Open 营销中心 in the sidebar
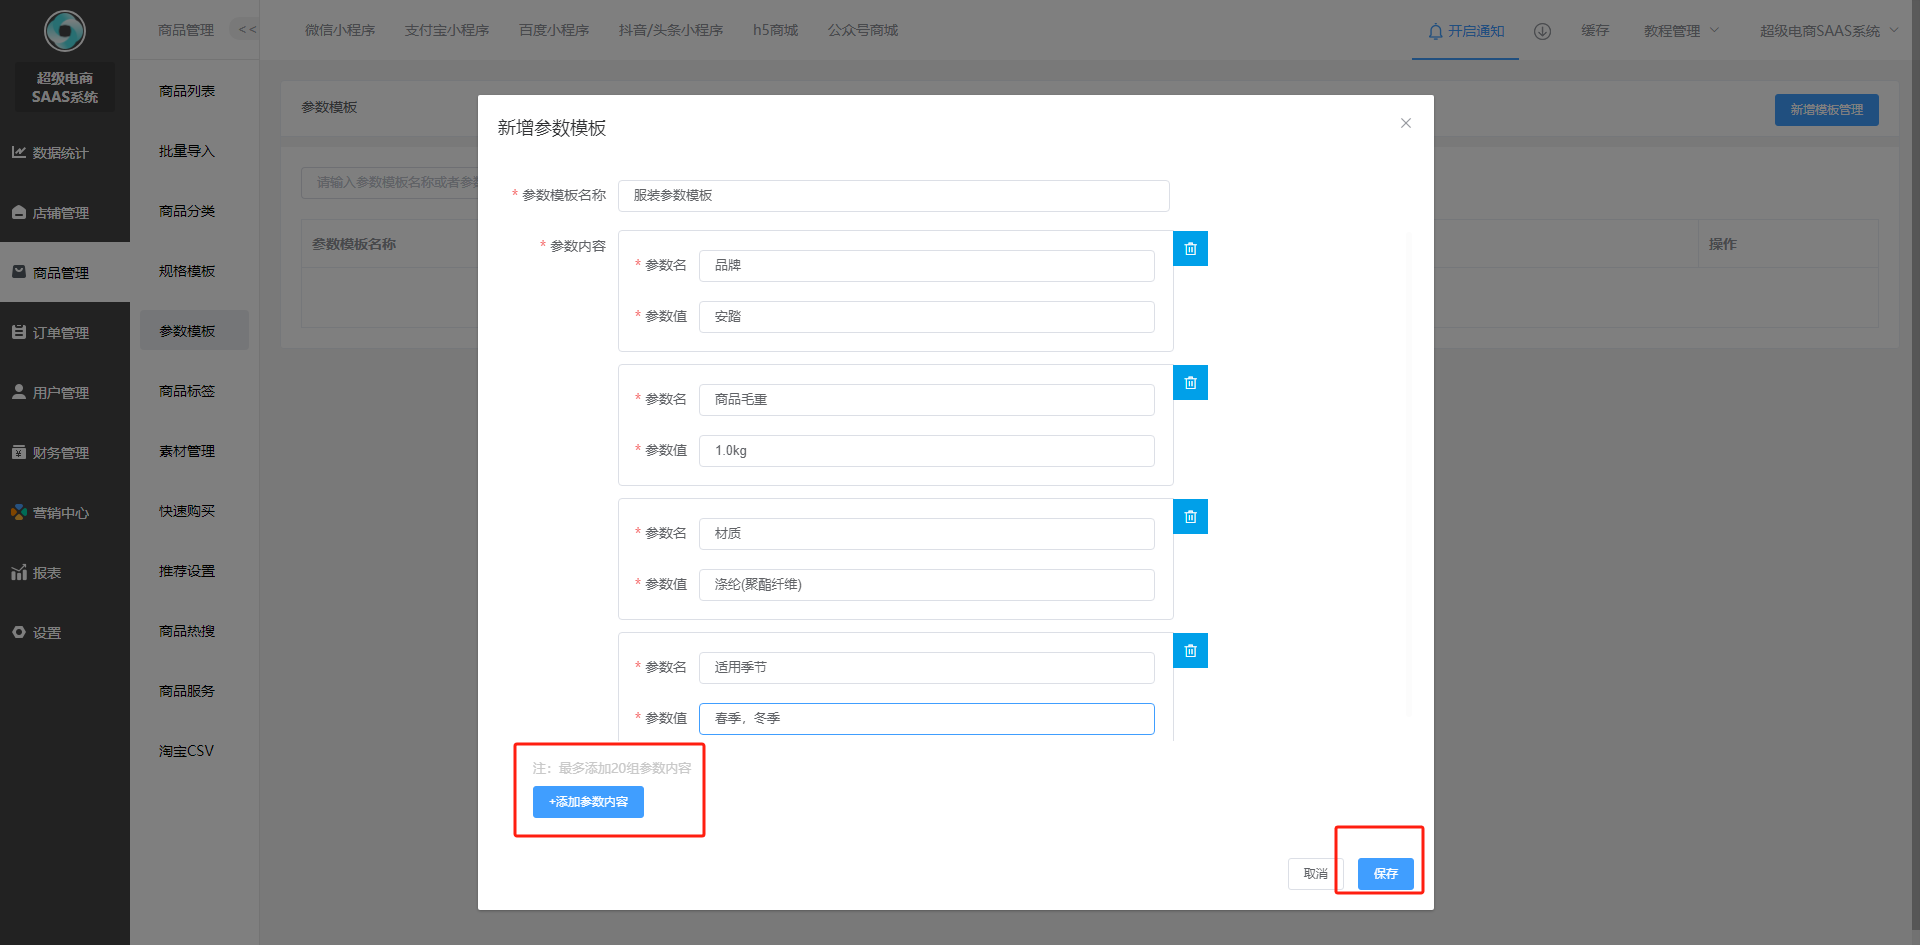Viewport: 1920px width, 945px height. click(60, 513)
